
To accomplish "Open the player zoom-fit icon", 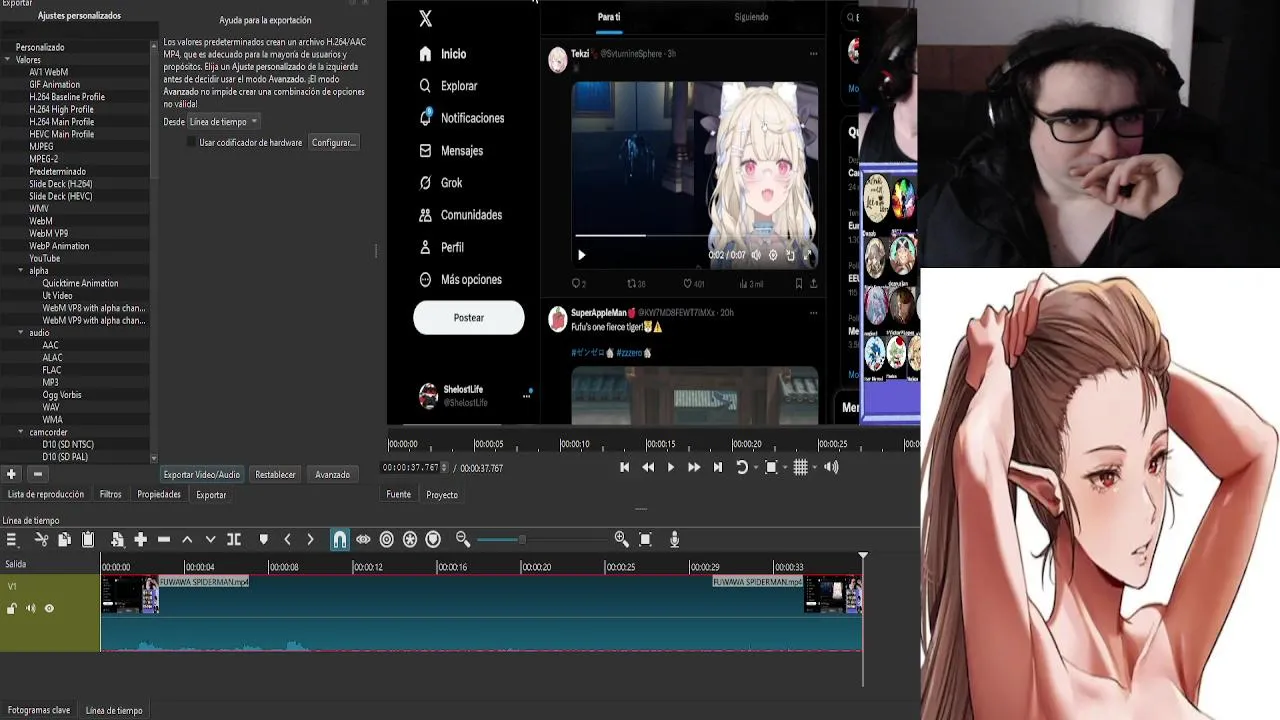I will point(771,467).
